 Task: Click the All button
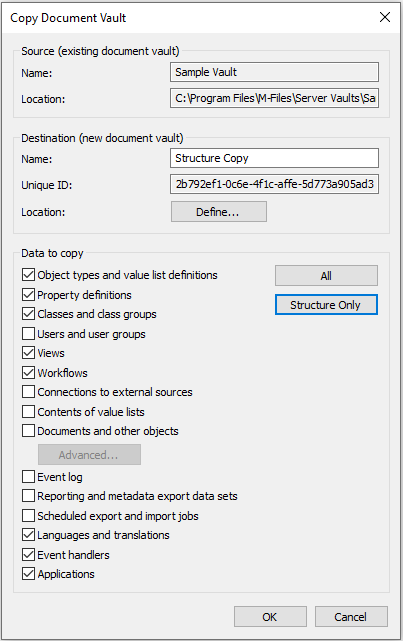click(326, 276)
